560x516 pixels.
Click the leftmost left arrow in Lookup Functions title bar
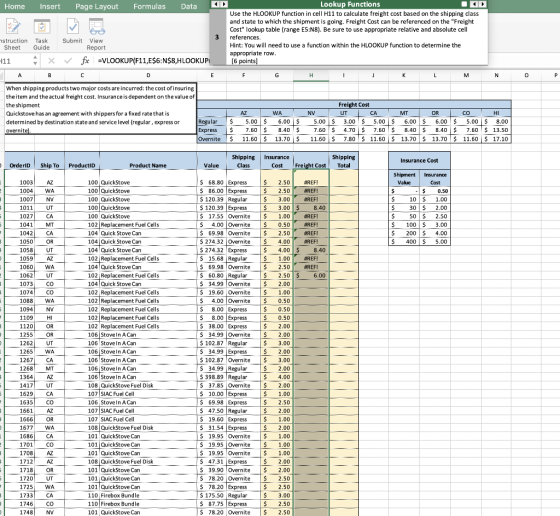point(215,4)
